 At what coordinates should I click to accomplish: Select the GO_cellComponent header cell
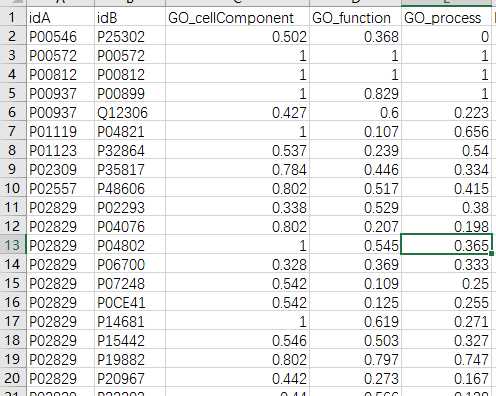pos(237,17)
